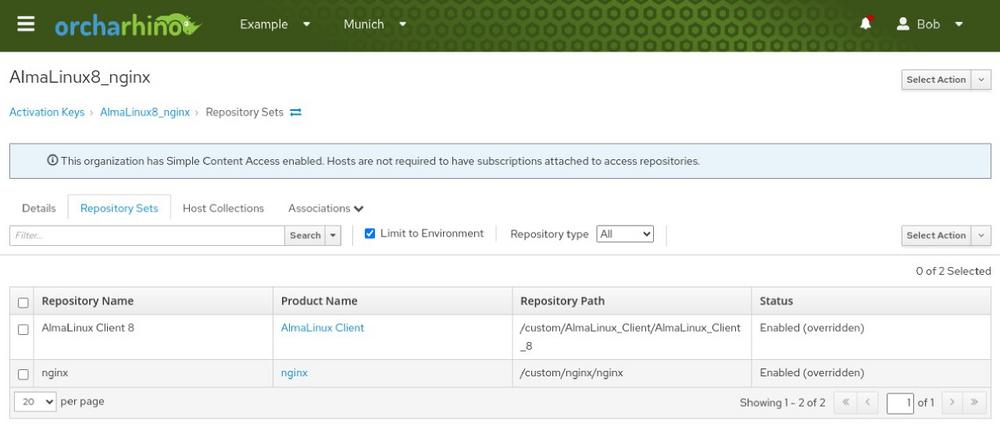Open the Repository type dropdown
1000x445 pixels.
click(624, 234)
